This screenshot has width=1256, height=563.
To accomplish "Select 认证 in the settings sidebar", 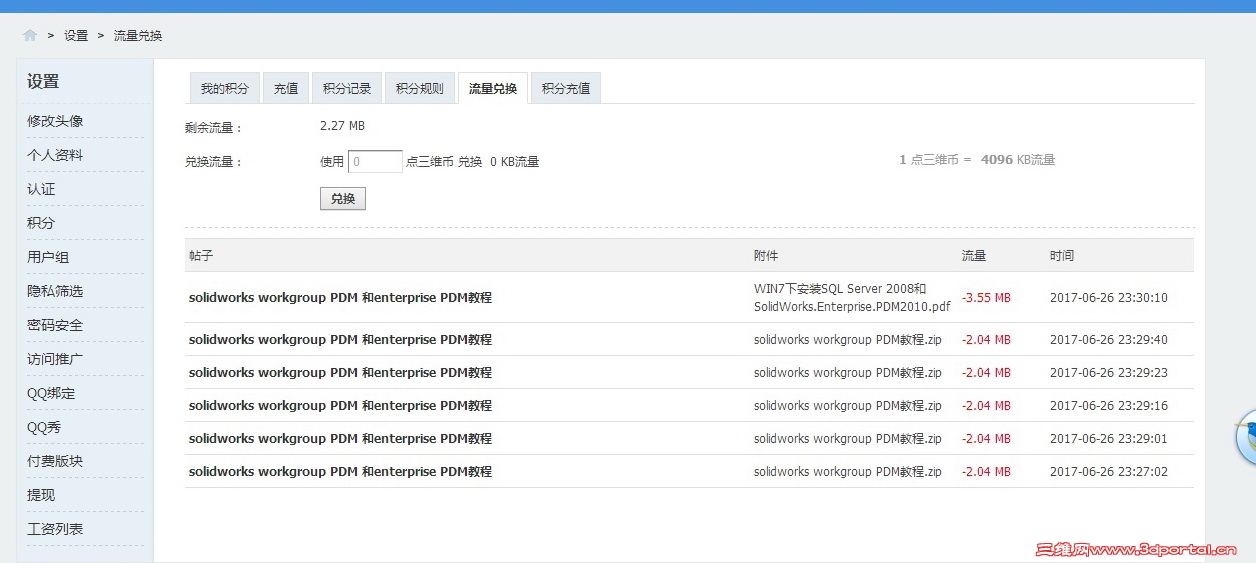I will coord(41,189).
